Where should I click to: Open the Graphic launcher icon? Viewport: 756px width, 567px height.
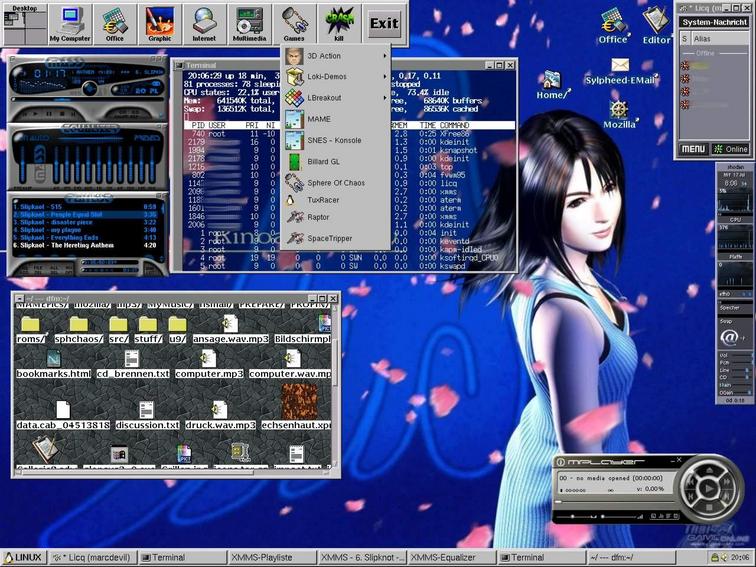click(160, 24)
